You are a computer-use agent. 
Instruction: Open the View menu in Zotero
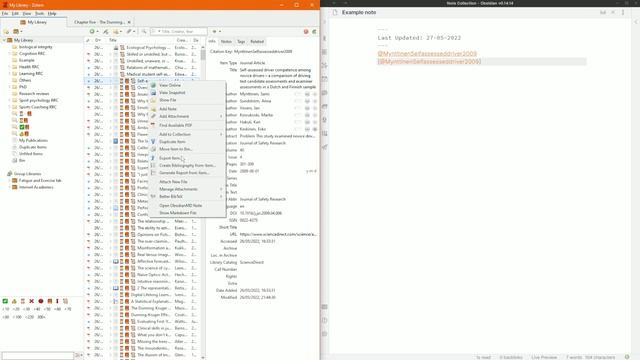[x=27, y=13]
